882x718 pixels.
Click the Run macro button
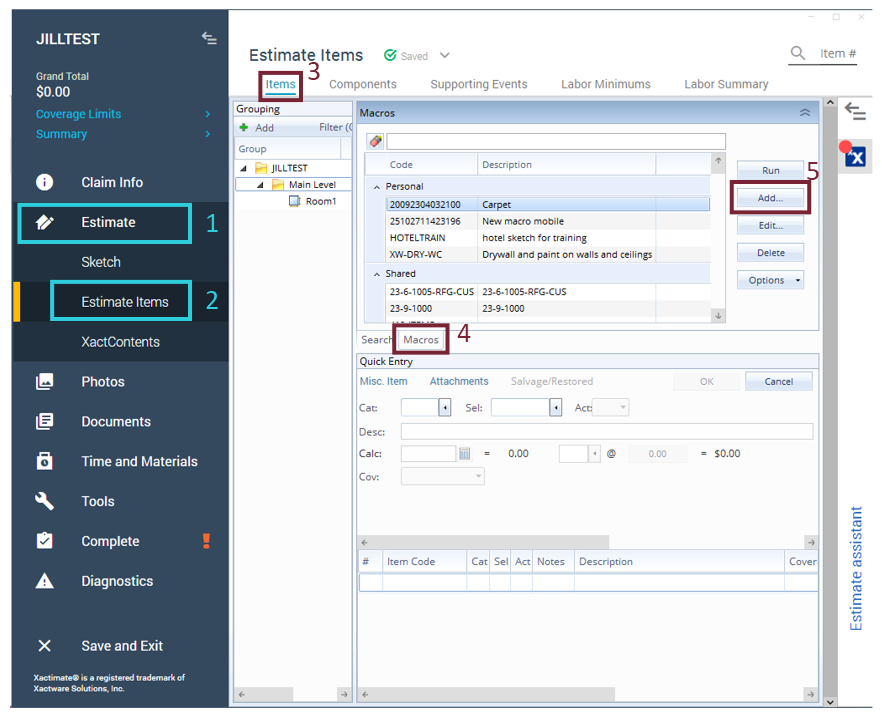[x=770, y=171]
